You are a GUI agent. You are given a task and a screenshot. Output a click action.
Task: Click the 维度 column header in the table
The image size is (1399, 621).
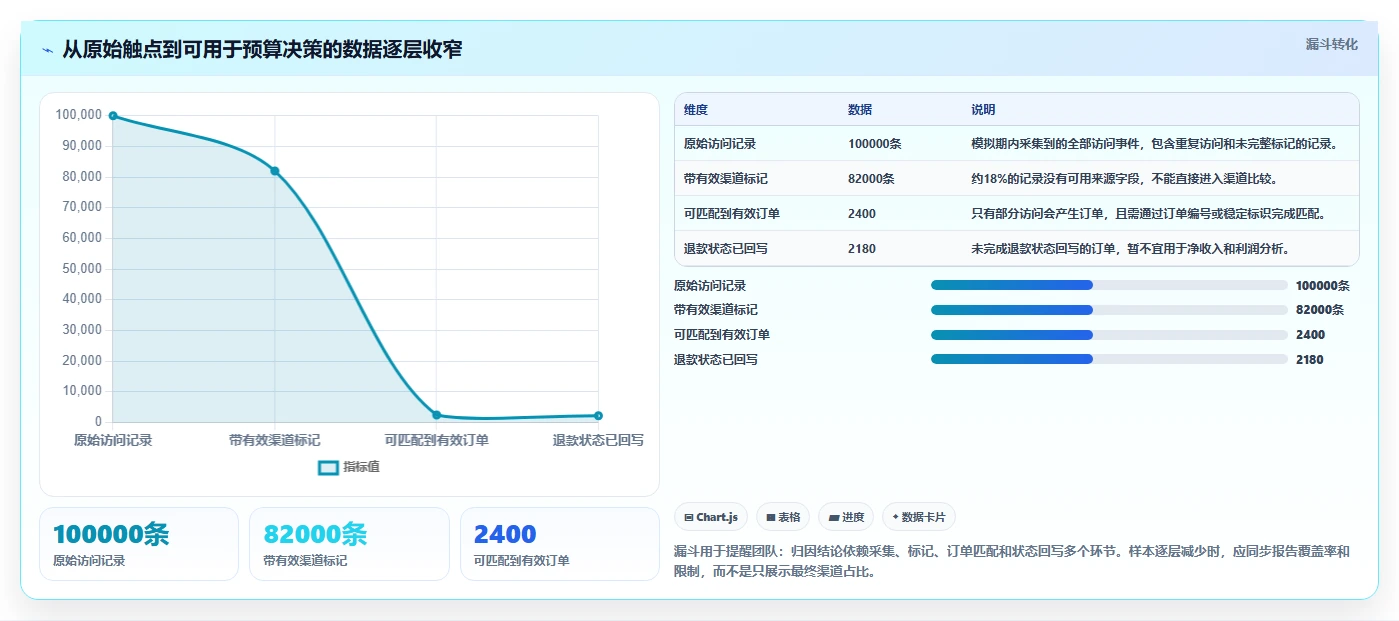tap(696, 110)
